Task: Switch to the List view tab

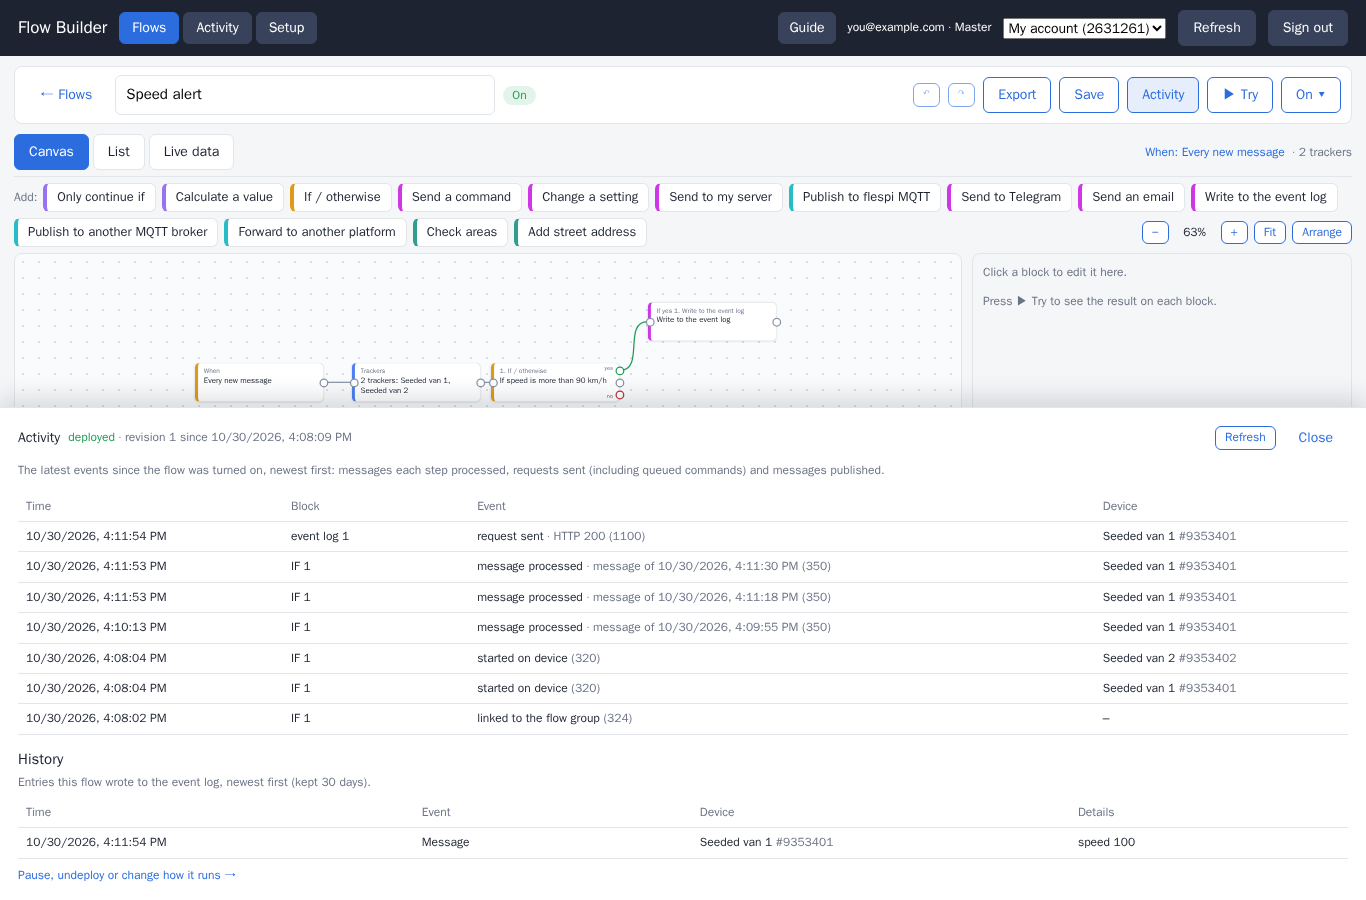Action: pyautogui.click(x=119, y=152)
